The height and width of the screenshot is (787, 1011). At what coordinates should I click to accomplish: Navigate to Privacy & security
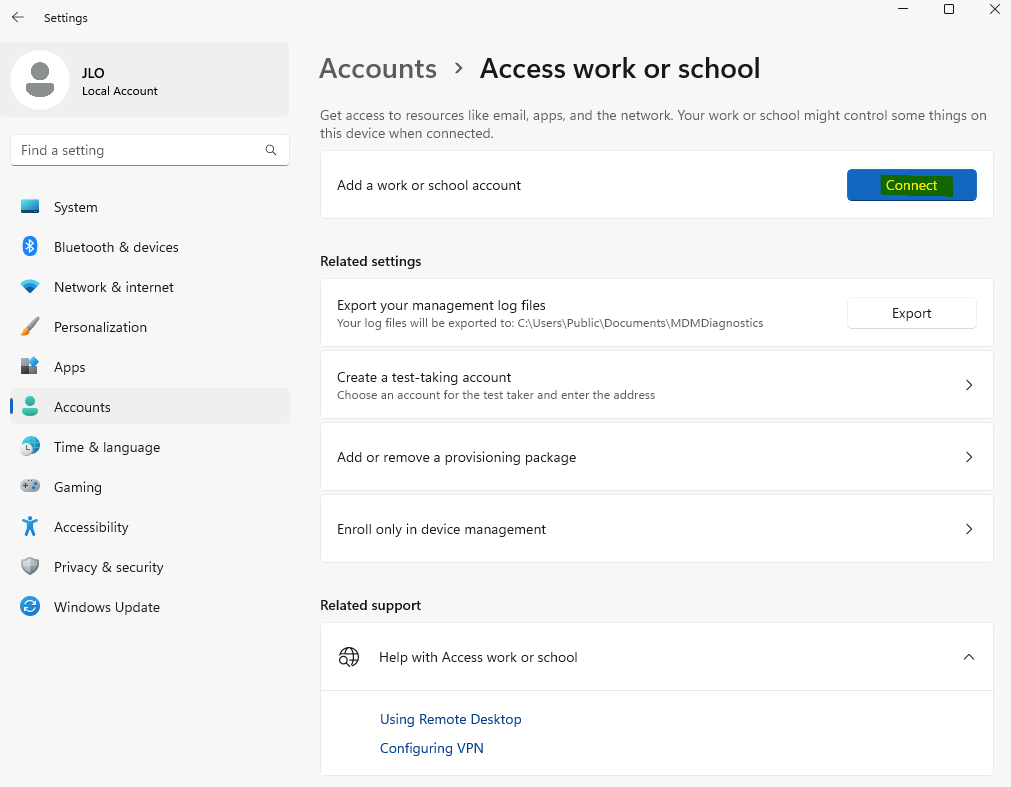[x=150, y=567]
